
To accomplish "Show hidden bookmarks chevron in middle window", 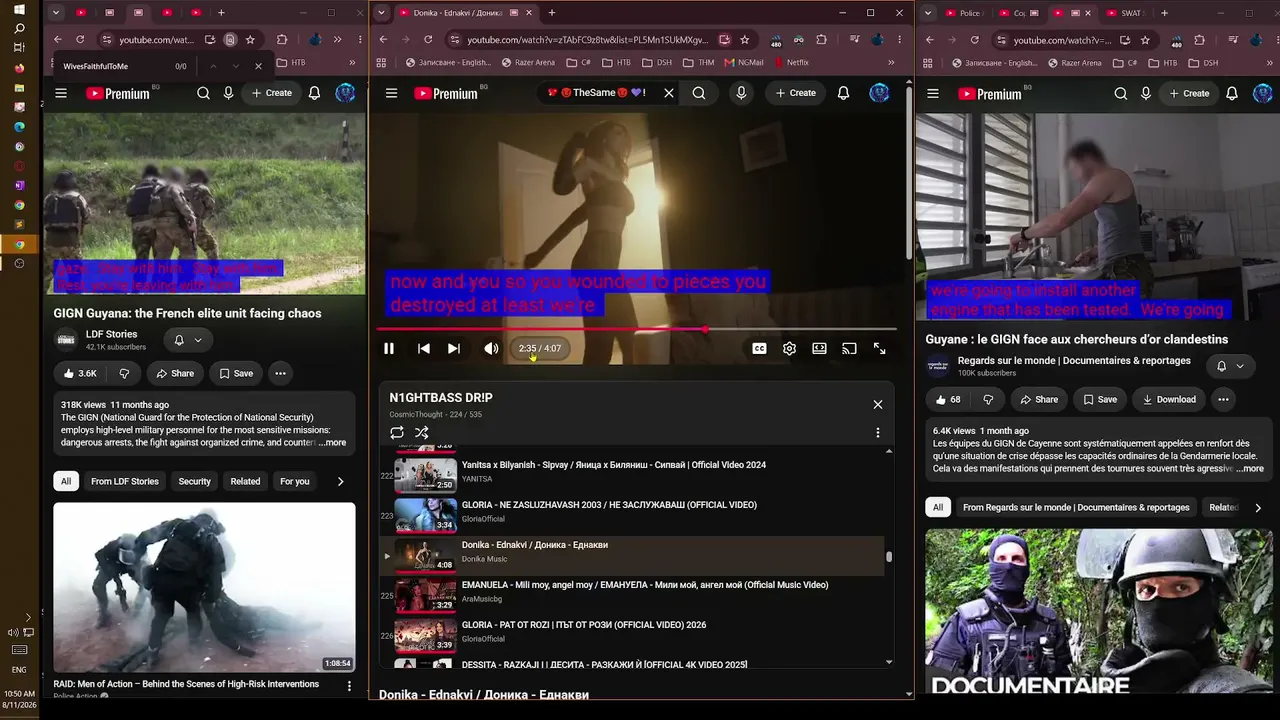I will (x=891, y=62).
